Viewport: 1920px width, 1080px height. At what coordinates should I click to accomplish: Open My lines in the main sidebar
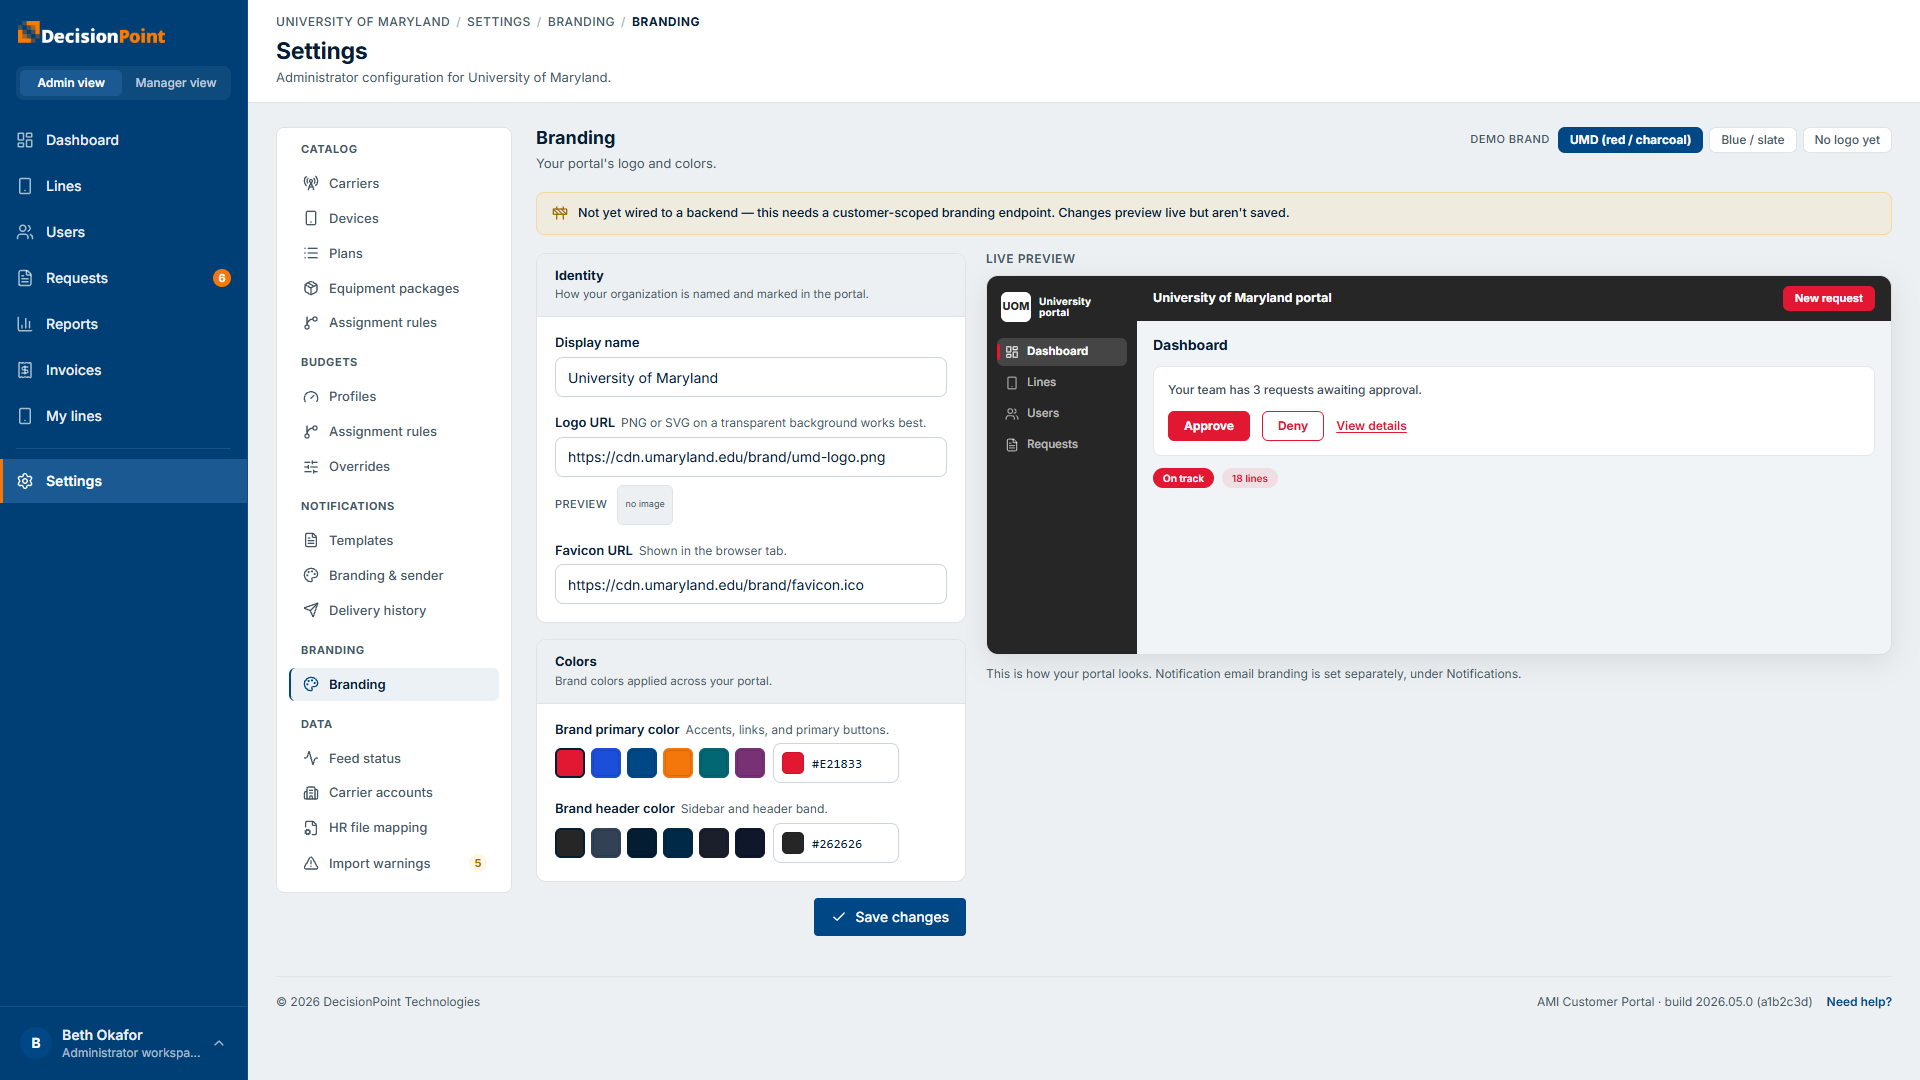[x=124, y=416]
